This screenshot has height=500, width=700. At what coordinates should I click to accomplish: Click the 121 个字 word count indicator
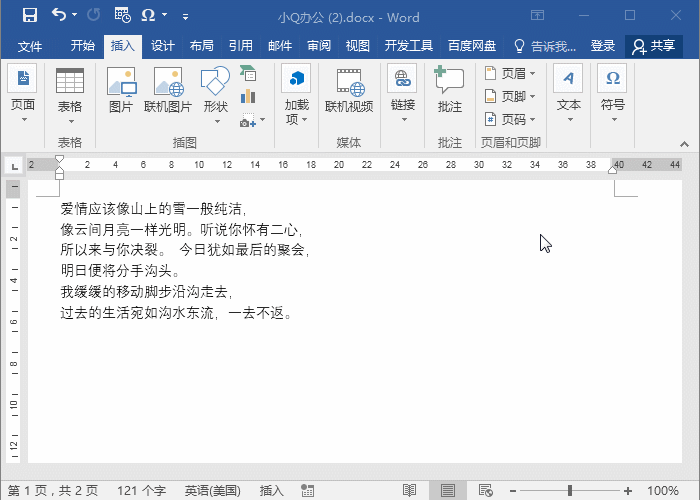[x=141, y=491]
